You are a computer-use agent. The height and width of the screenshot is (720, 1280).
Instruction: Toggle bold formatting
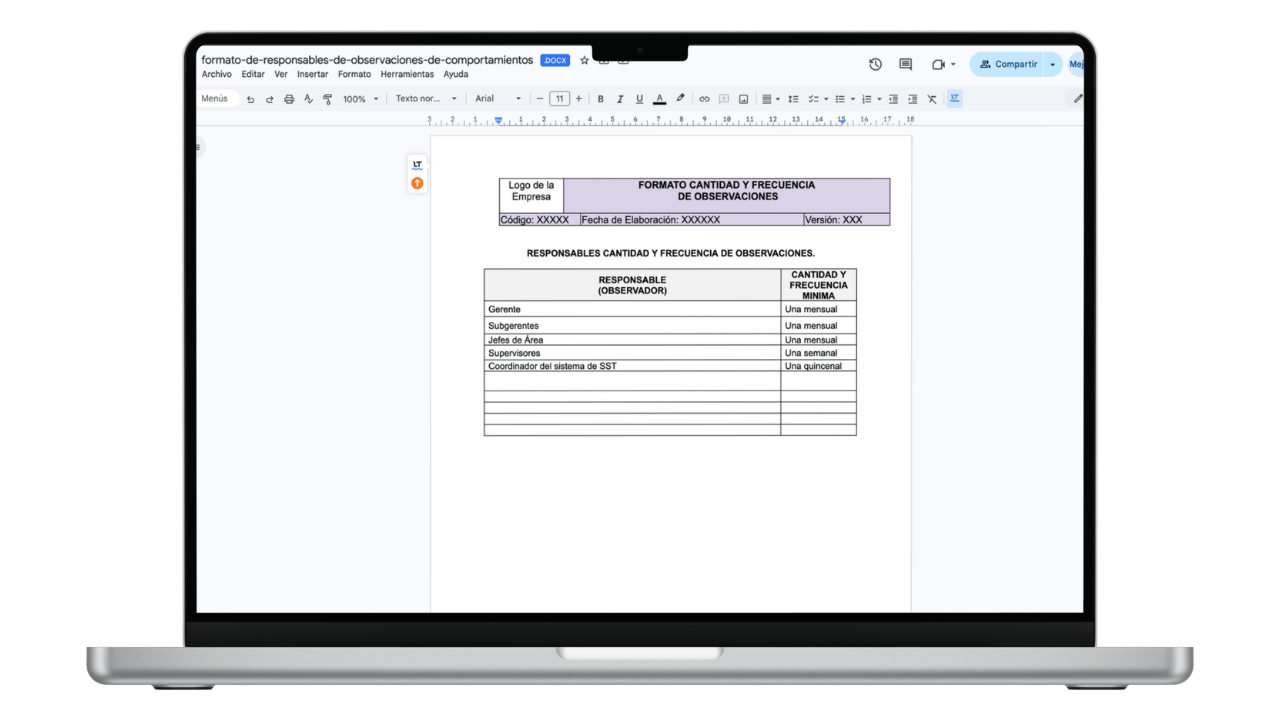(x=601, y=99)
